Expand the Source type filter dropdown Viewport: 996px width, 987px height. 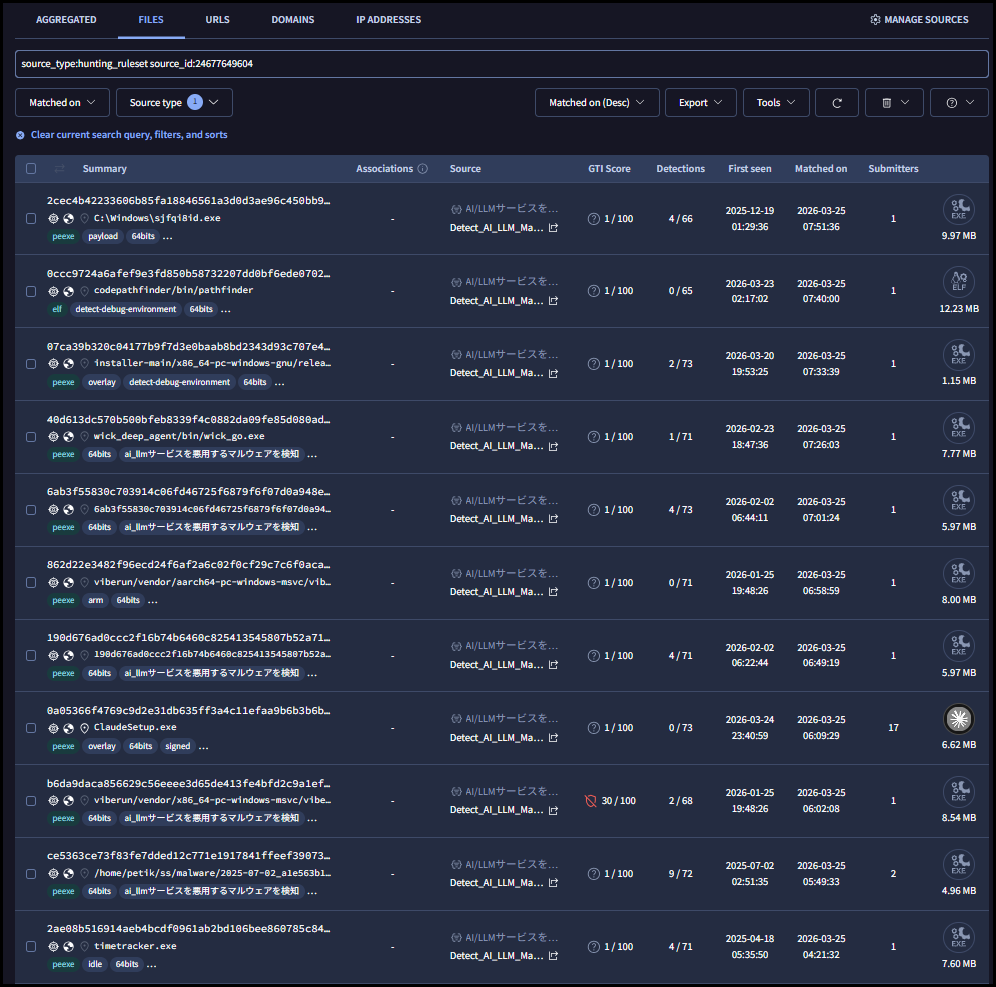[174, 103]
